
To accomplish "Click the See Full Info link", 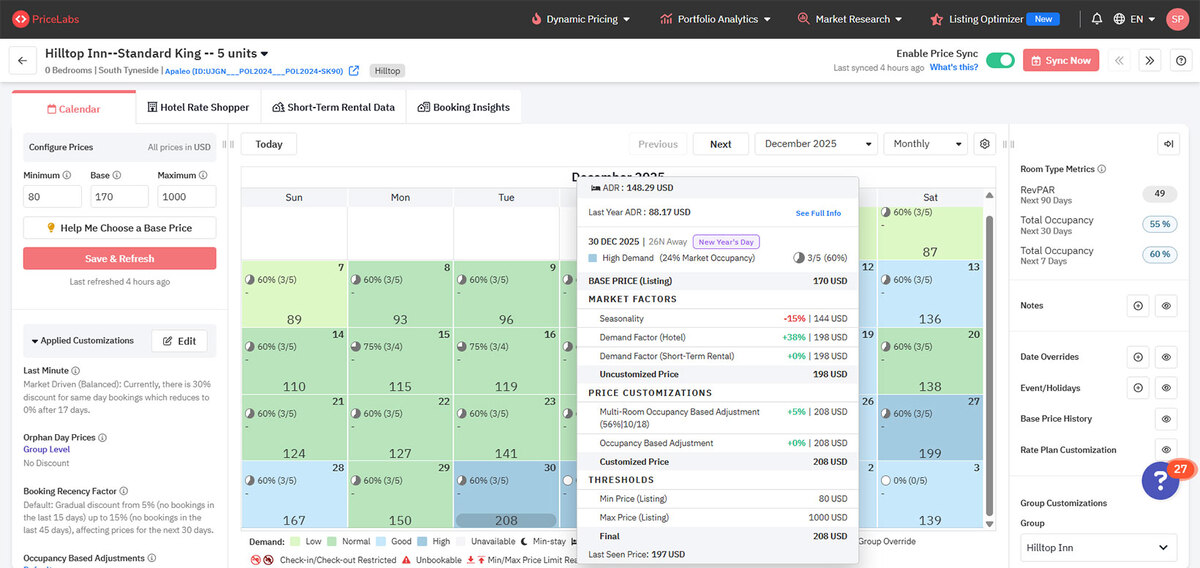I will pos(818,213).
